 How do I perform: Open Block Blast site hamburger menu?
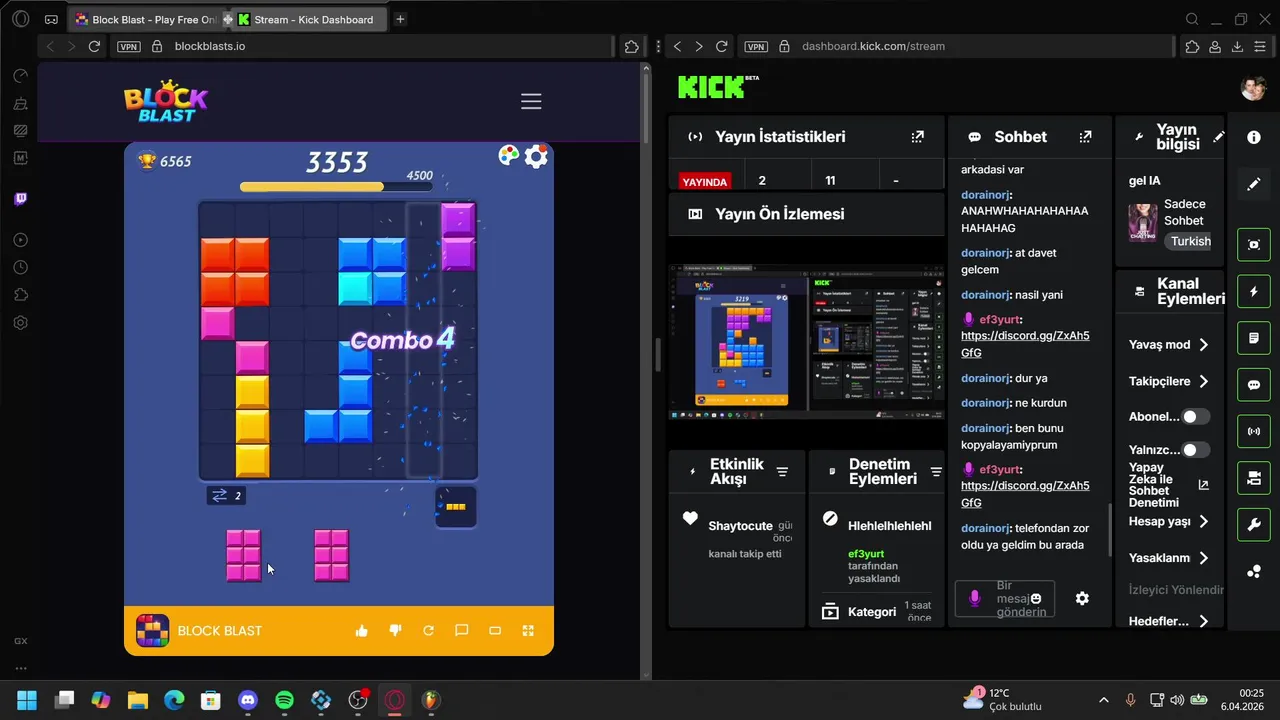click(531, 101)
